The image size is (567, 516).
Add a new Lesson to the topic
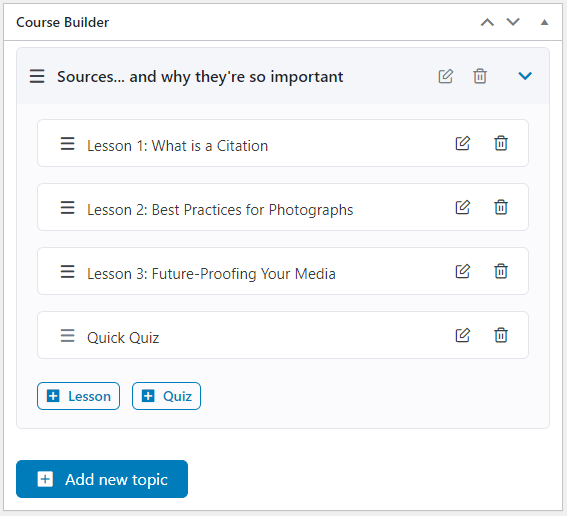(x=78, y=396)
